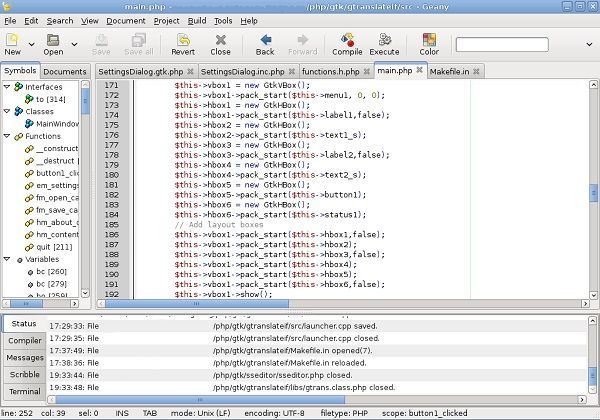This screenshot has height=420, width=600.
Task: Open the Build menu
Action: (197, 21)
